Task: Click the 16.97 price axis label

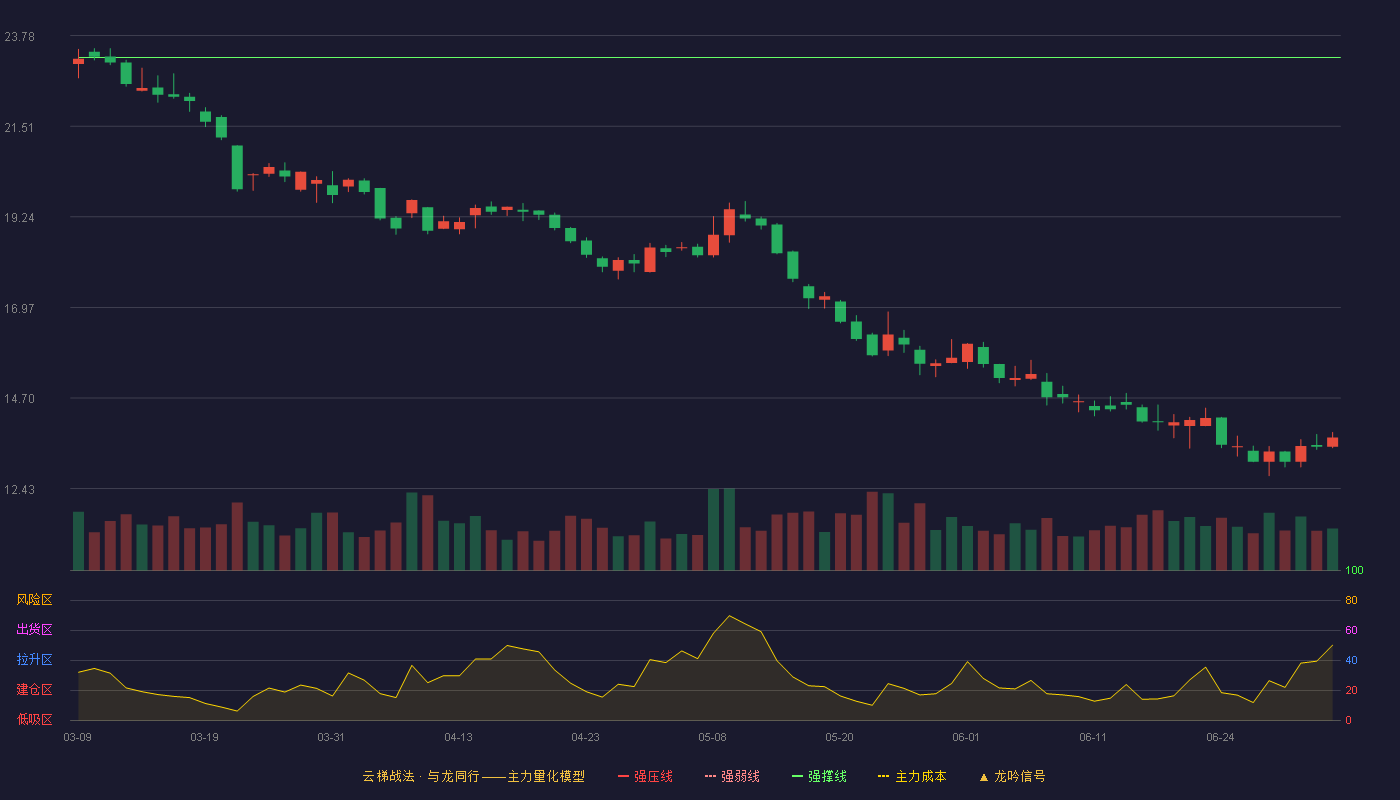Action: point(19,309)
